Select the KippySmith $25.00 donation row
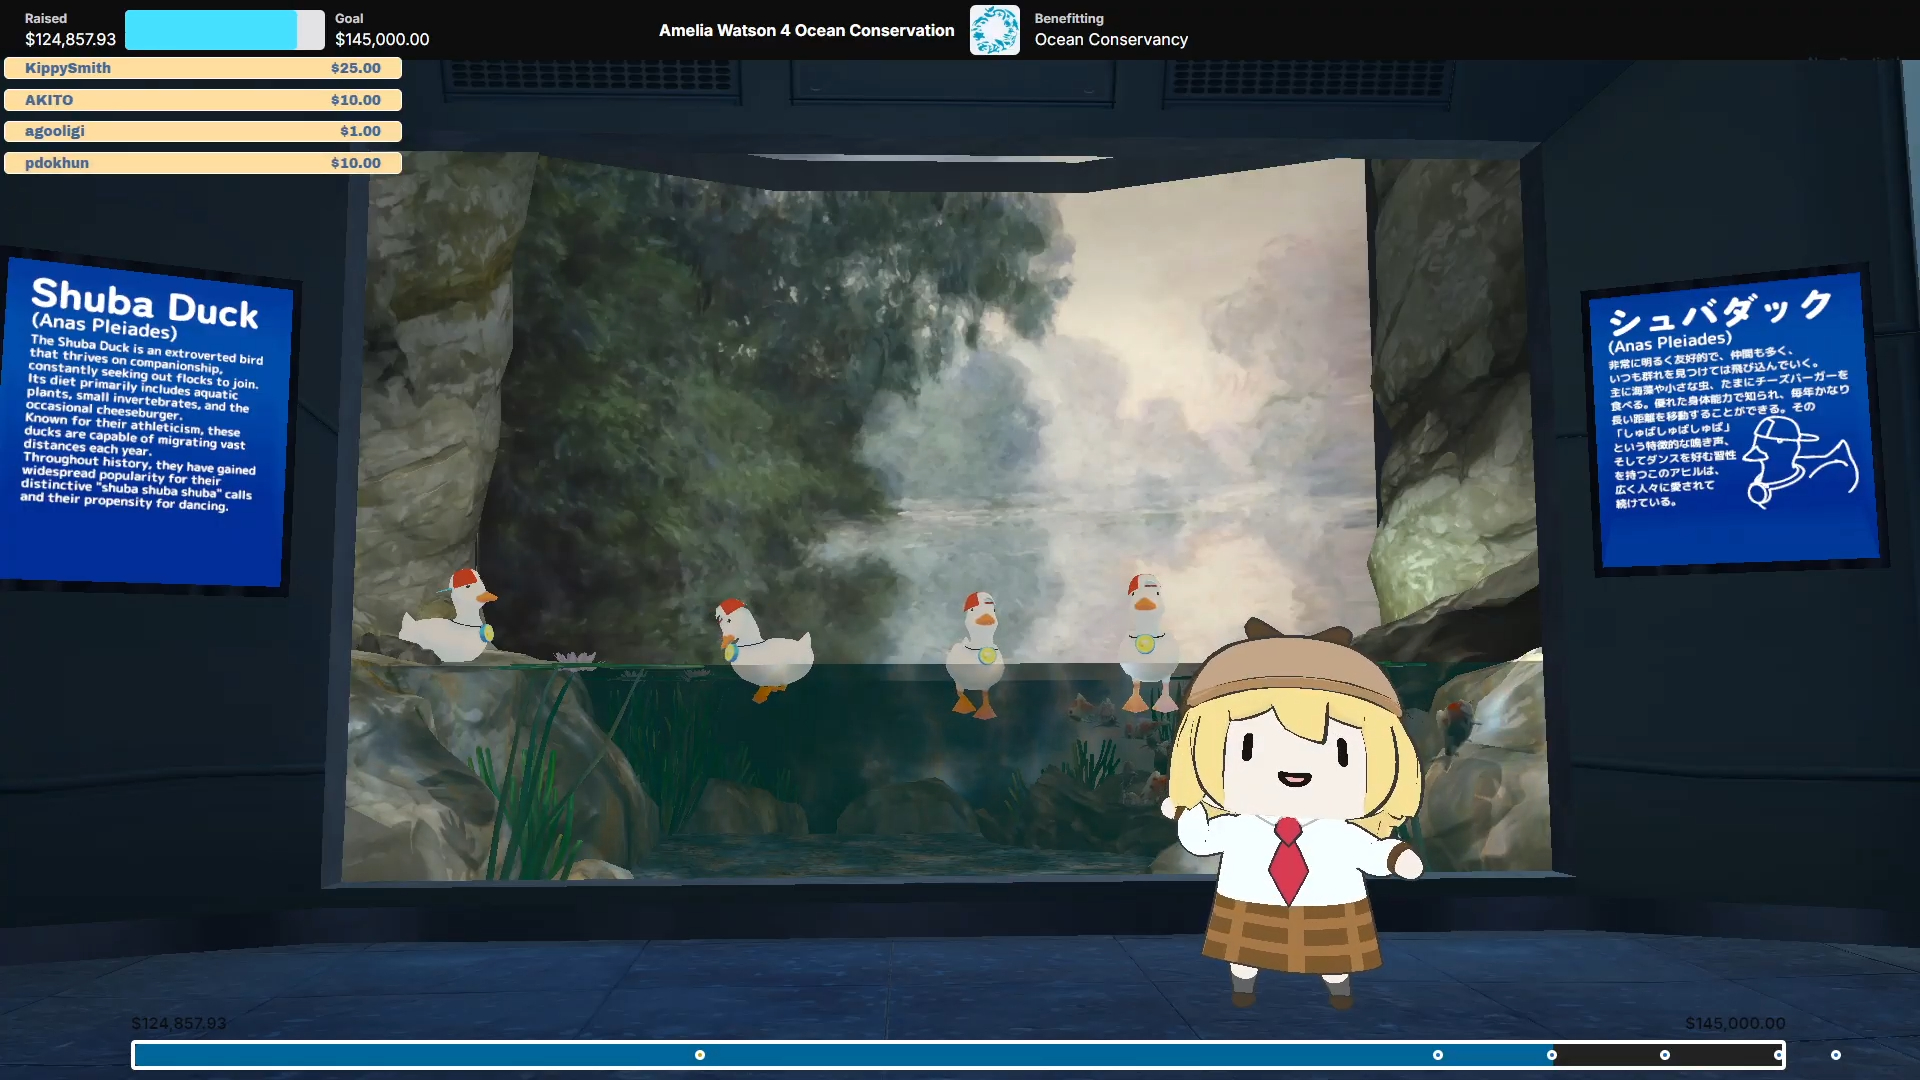The width and height of the screenshot is (1920, 1080). coord(203,68)
